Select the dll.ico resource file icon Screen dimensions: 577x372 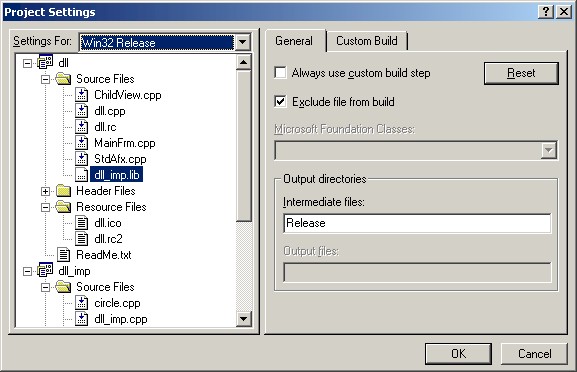tap(81, 223)
